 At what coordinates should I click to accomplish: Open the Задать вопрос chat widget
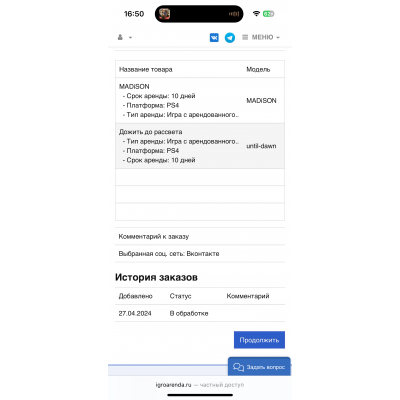coord(259,367)
